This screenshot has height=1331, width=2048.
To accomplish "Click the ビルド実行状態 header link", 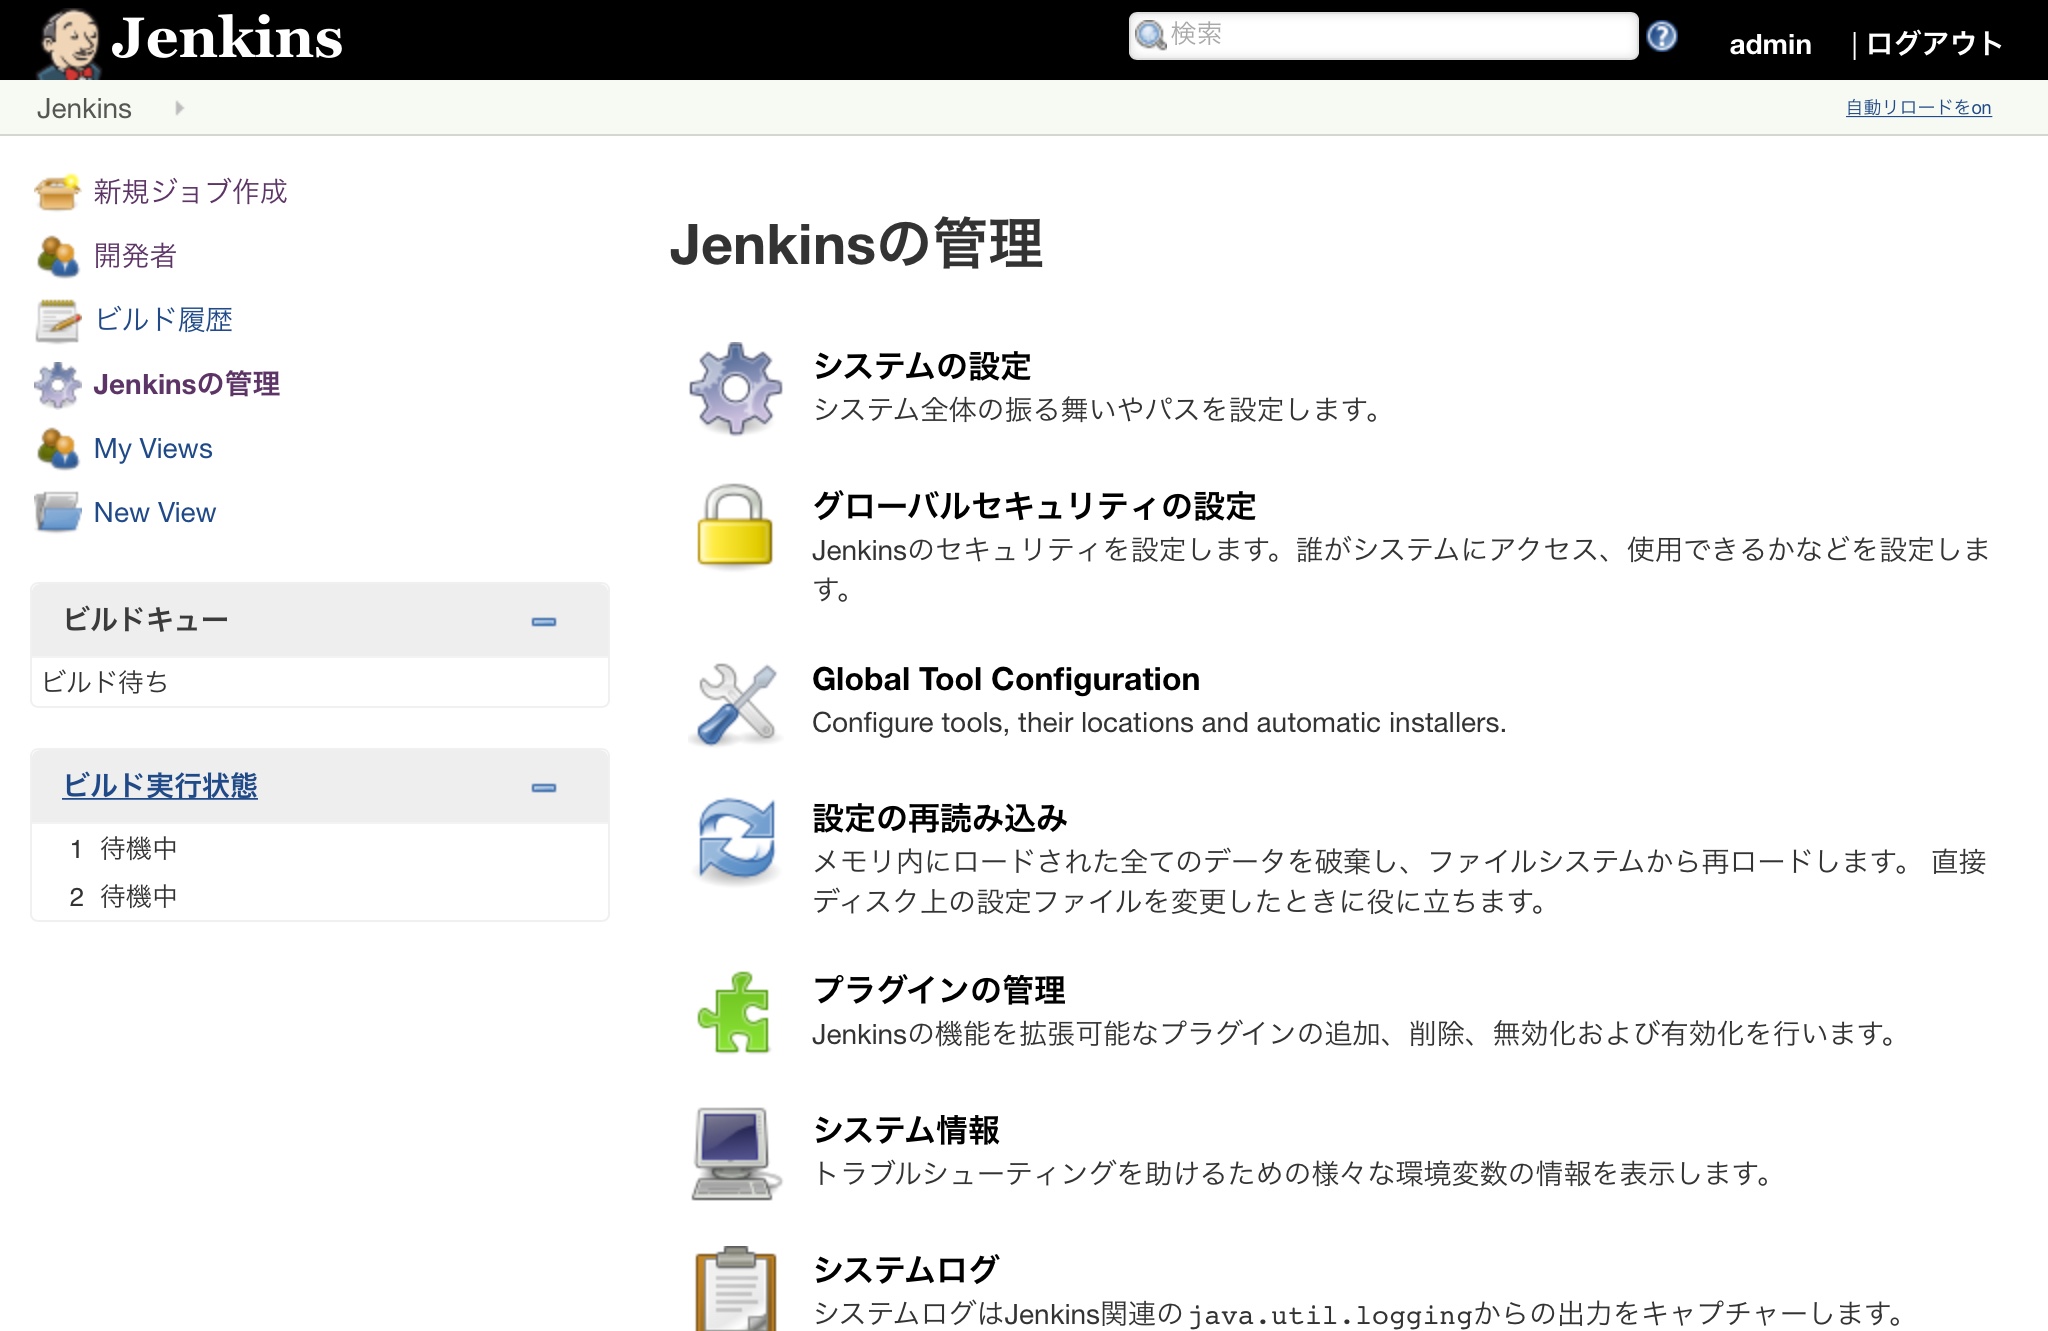I will (160, 786).
